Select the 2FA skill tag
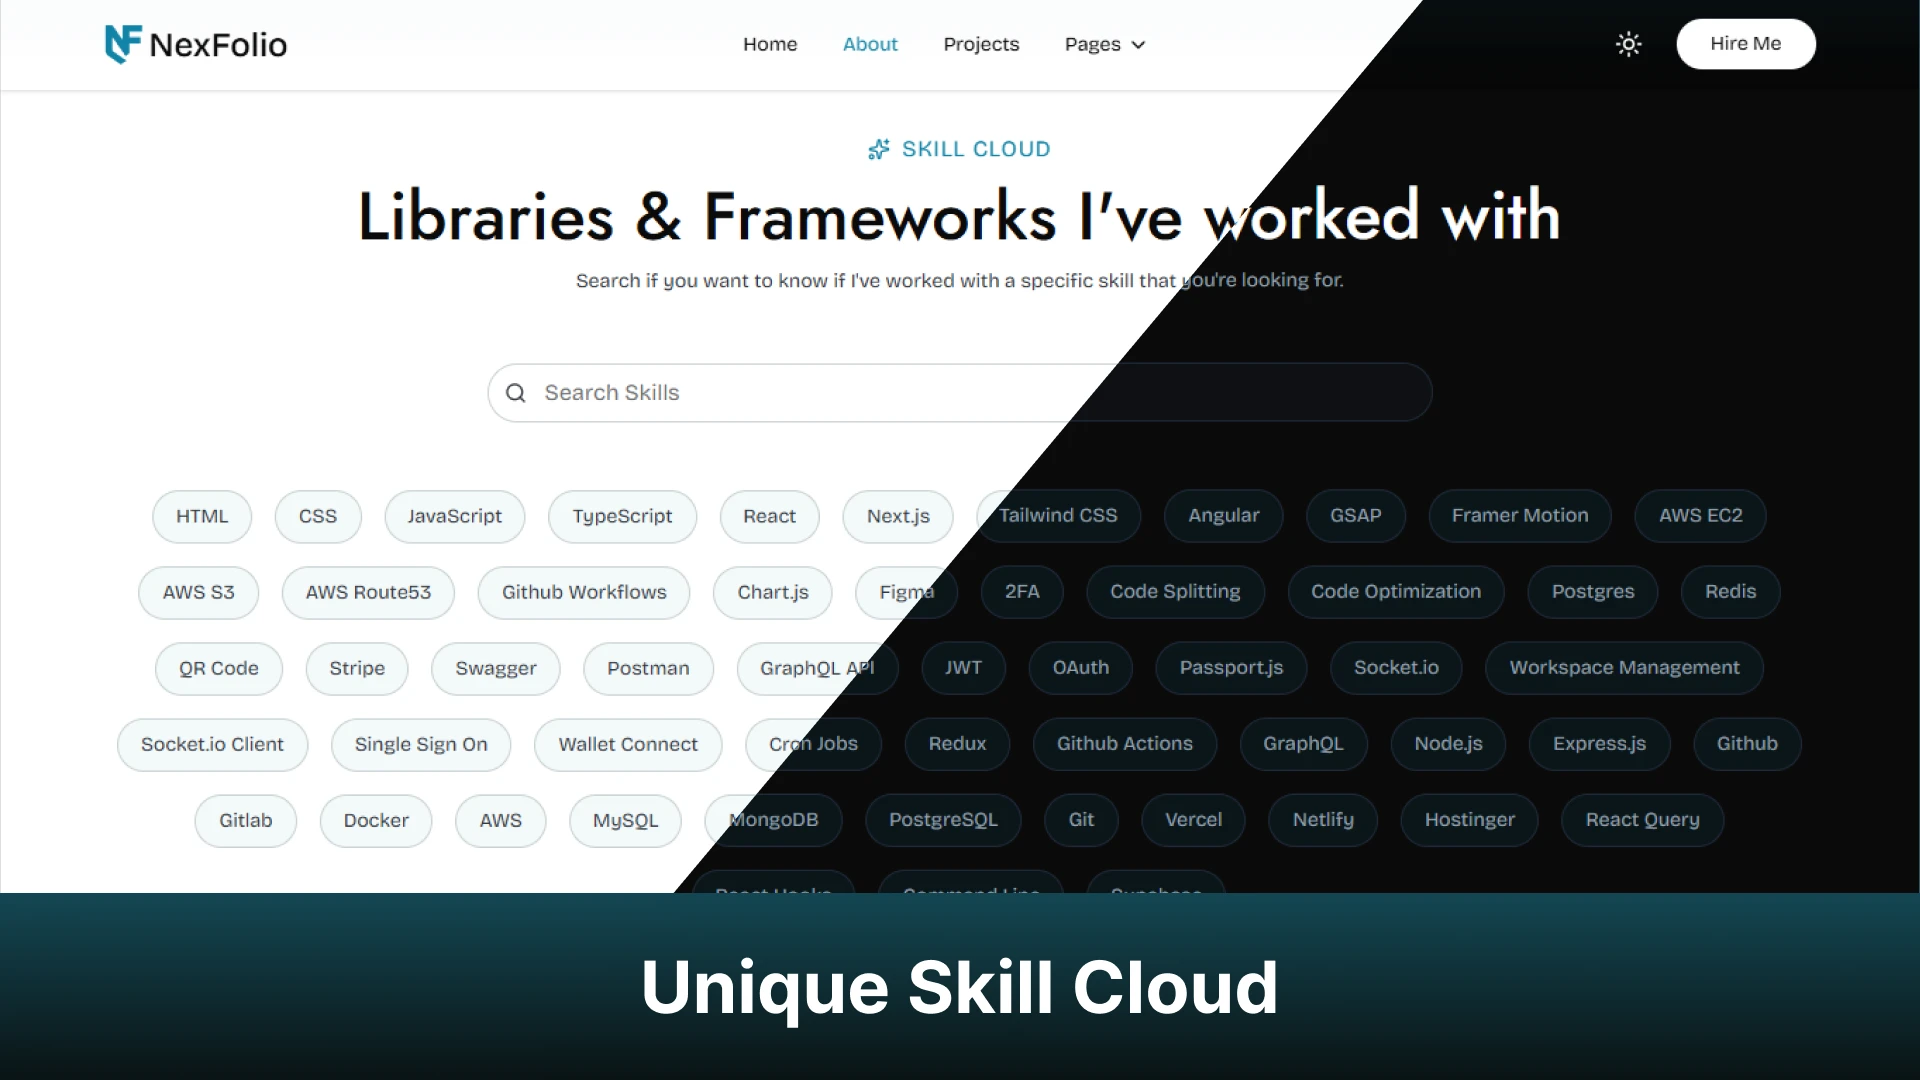Viewport: 1920px width, 1080px height. pyautogui.click(x=1022, y=591)
